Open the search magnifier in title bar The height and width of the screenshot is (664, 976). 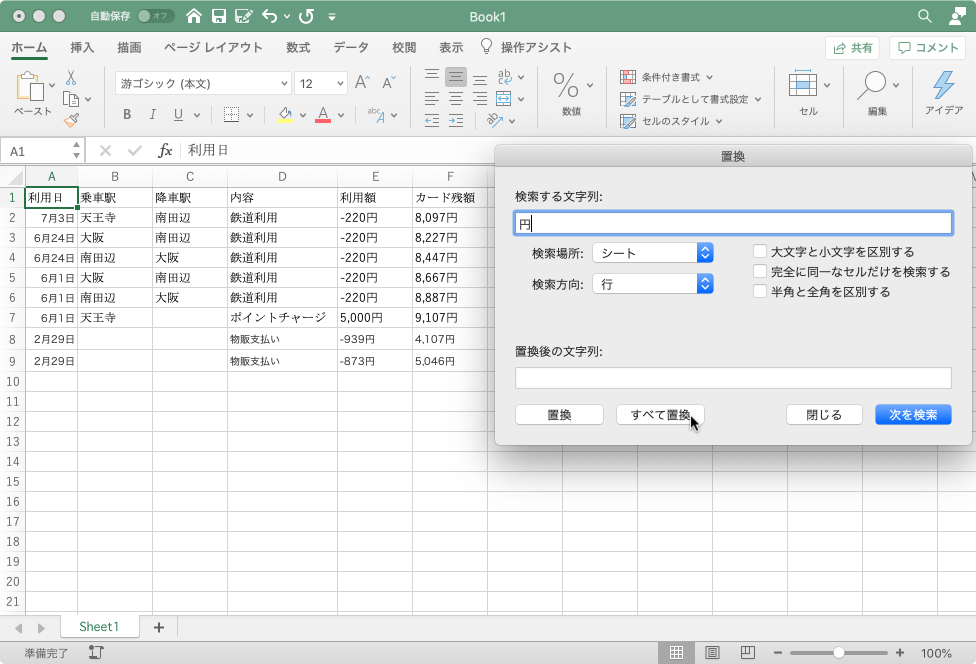pos(925,16)
